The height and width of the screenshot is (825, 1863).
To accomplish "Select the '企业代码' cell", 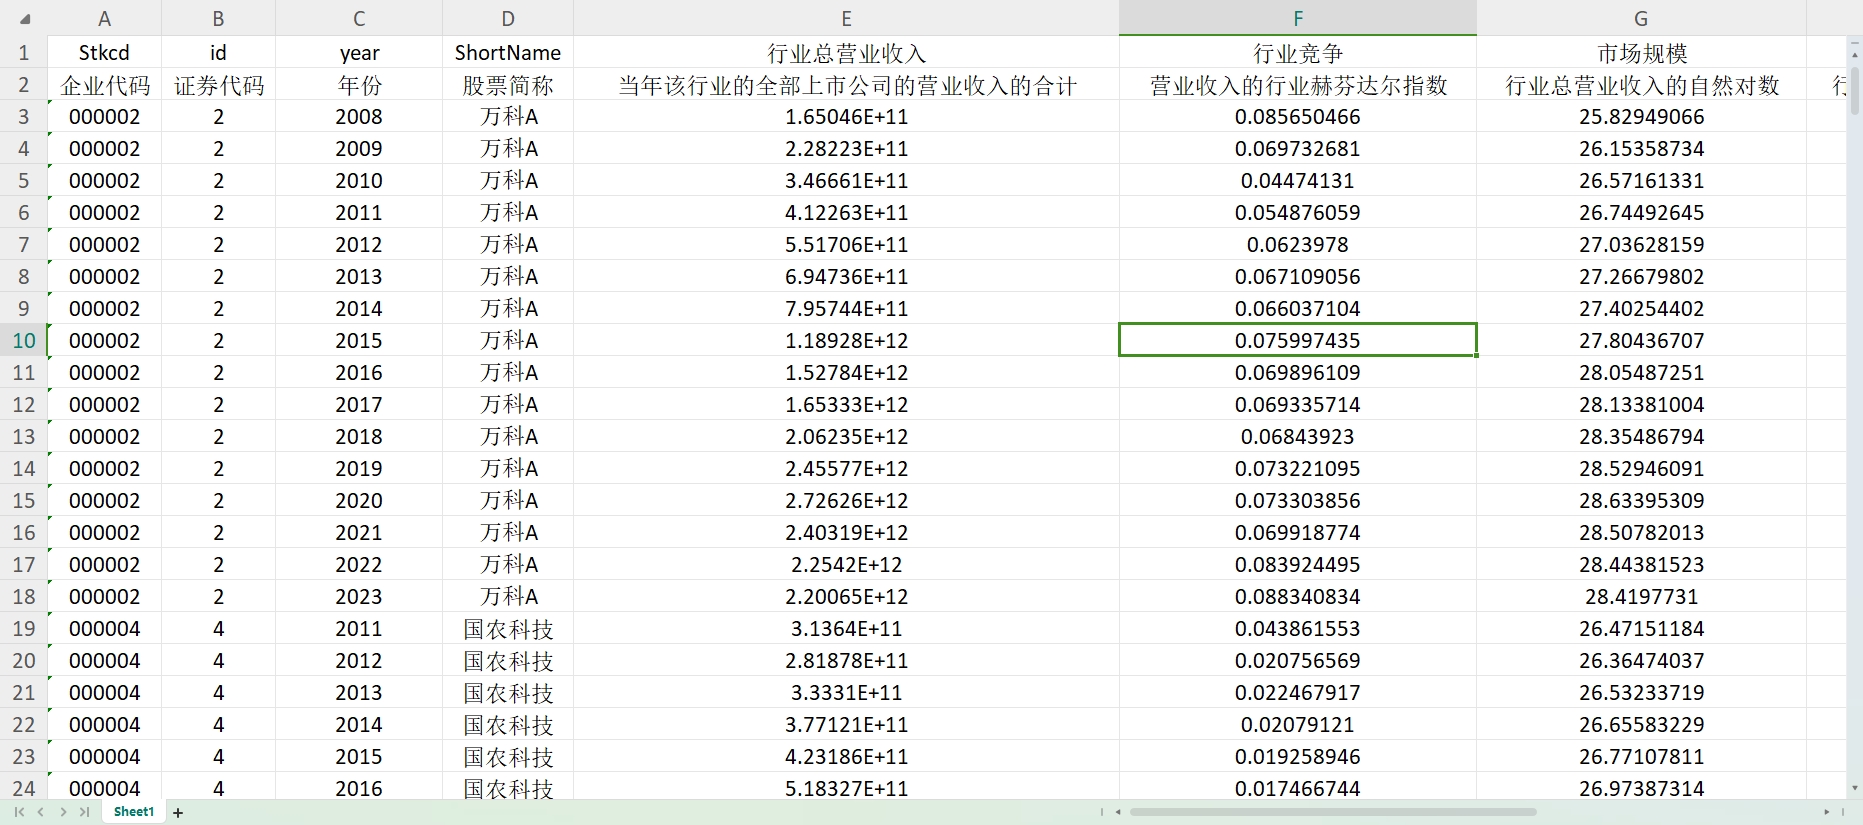I will 104,84.
